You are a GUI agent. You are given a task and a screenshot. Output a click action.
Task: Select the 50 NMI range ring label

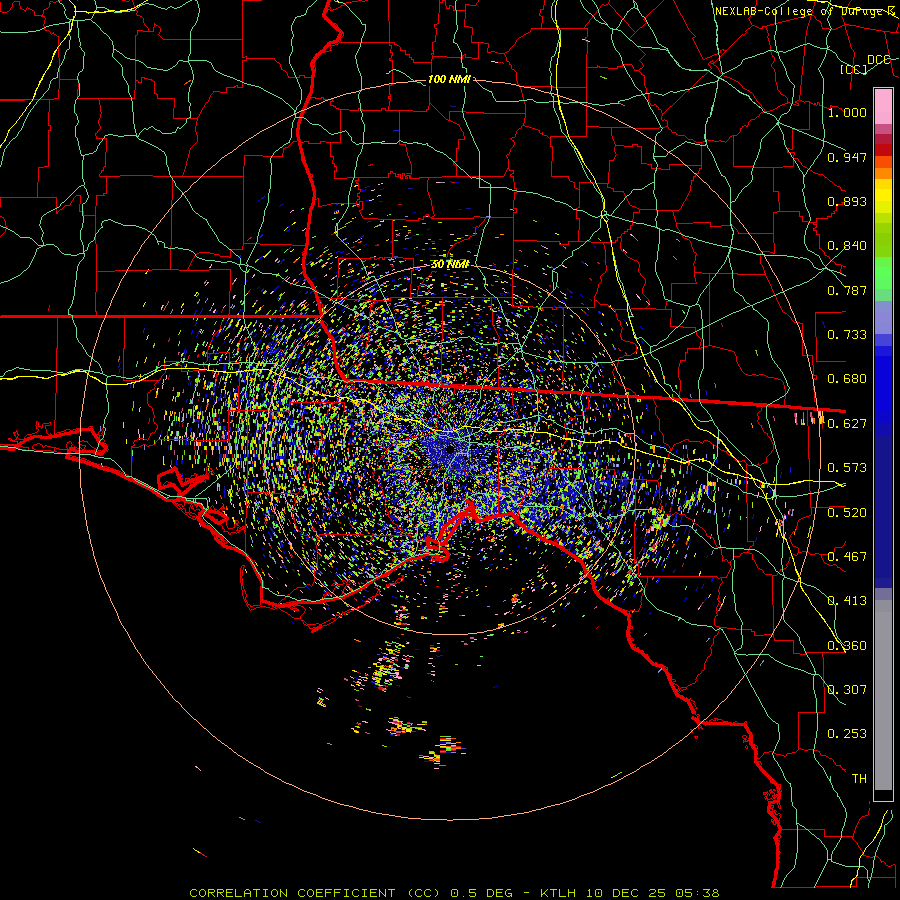click(449, 264)
